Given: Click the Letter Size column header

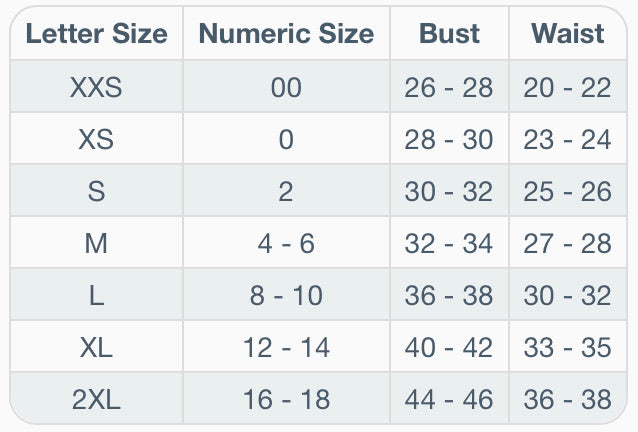Looking at the screenshot, I should [x=96, y=33].
